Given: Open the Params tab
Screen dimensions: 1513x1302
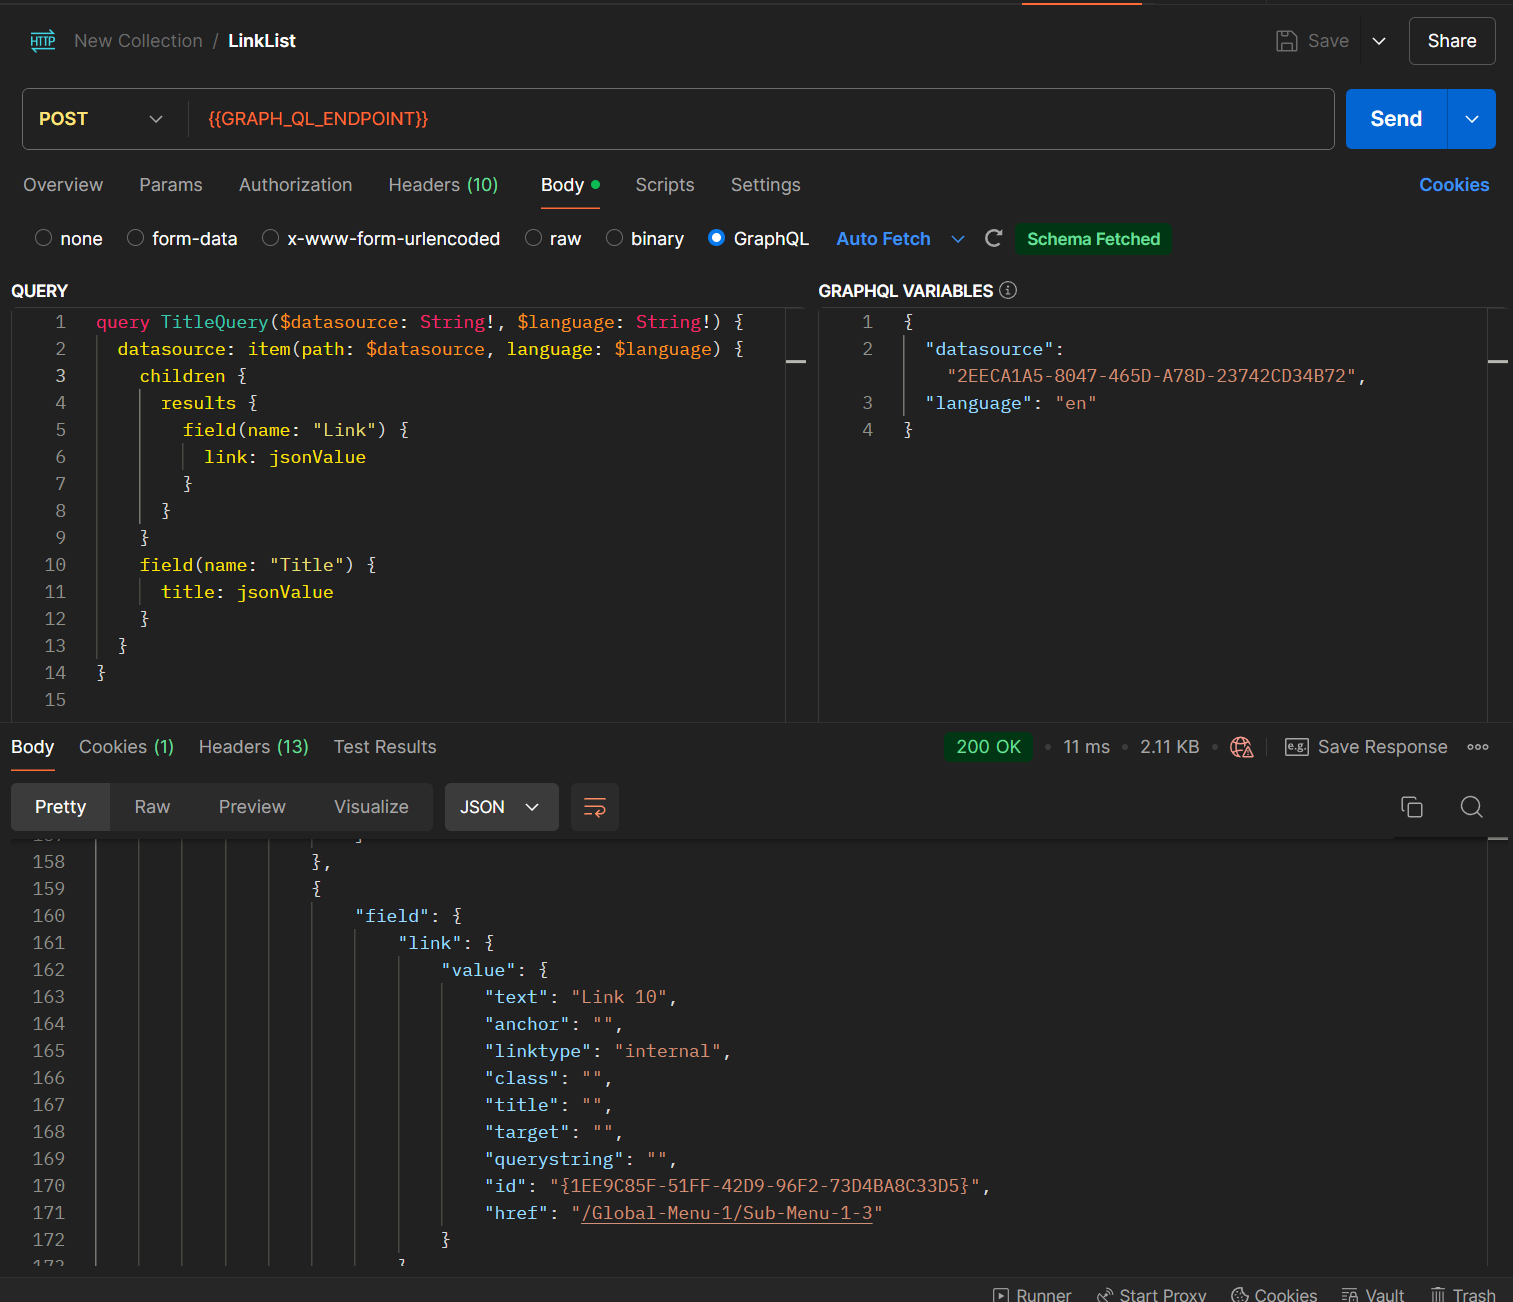Looking at the screenshot, I should point(171,185).
